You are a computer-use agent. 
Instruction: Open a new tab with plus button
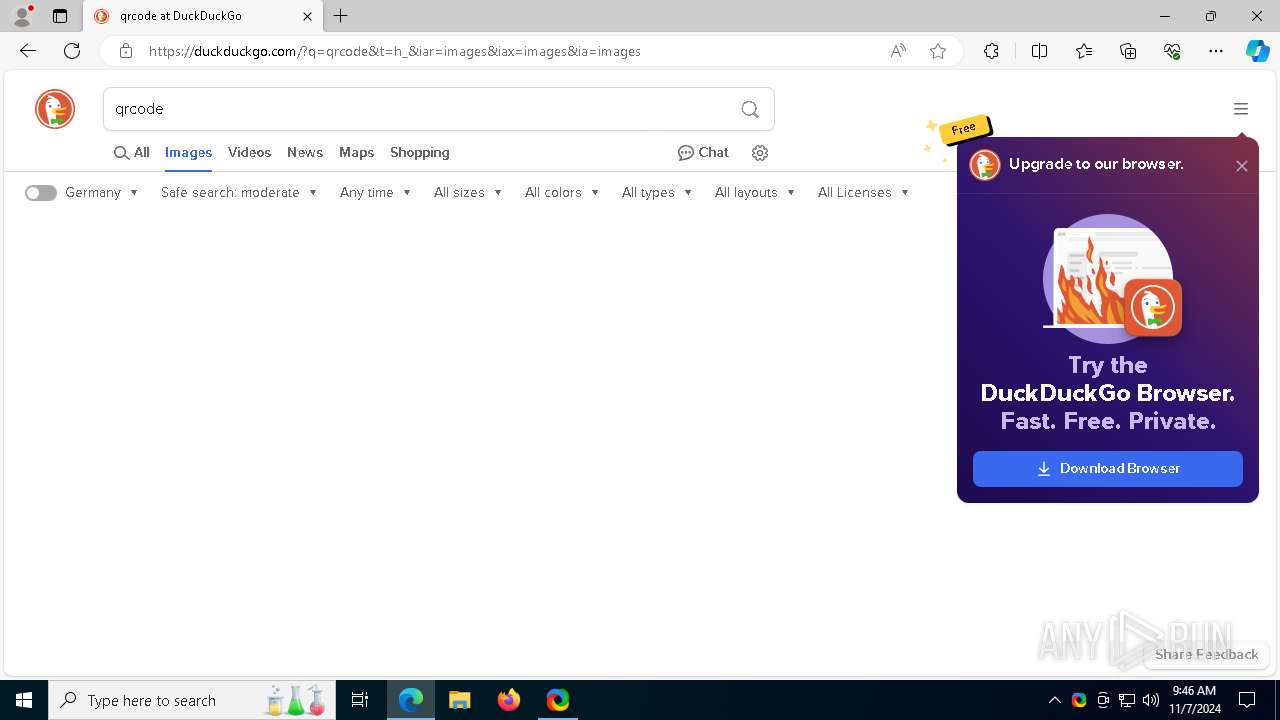coord(341,16)
